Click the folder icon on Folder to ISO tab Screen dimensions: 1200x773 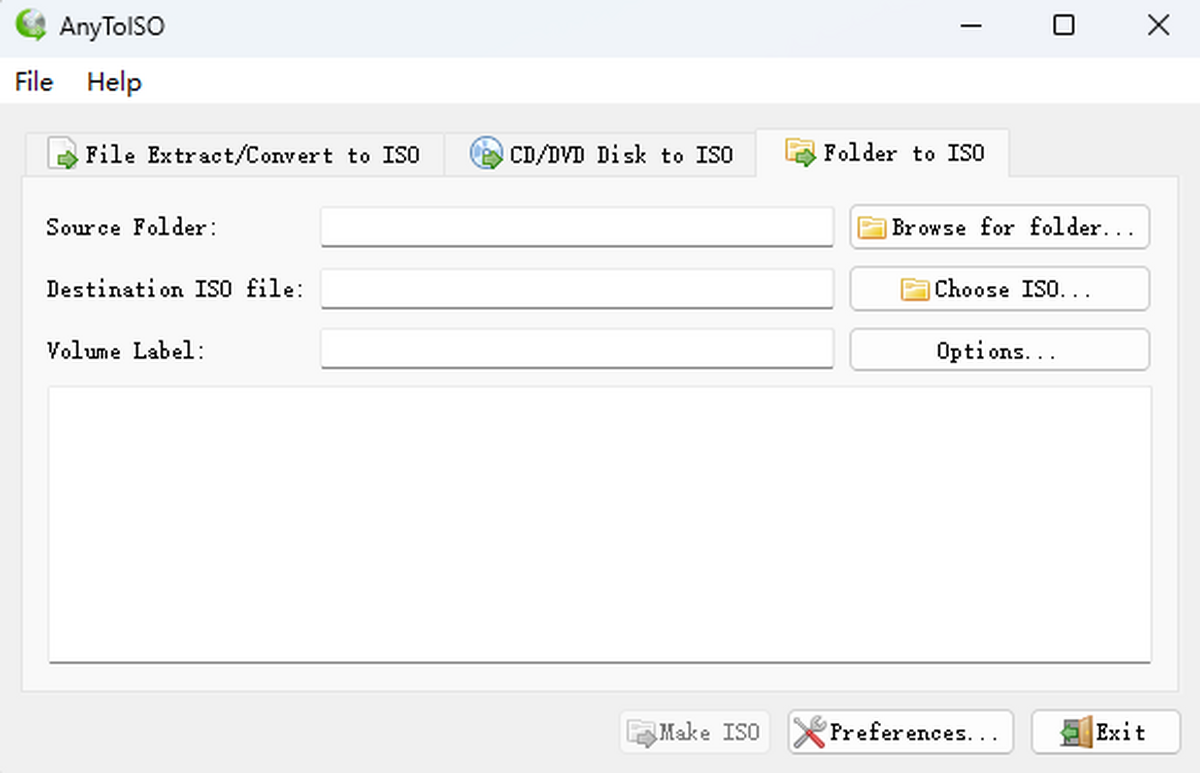coord(800,152)
